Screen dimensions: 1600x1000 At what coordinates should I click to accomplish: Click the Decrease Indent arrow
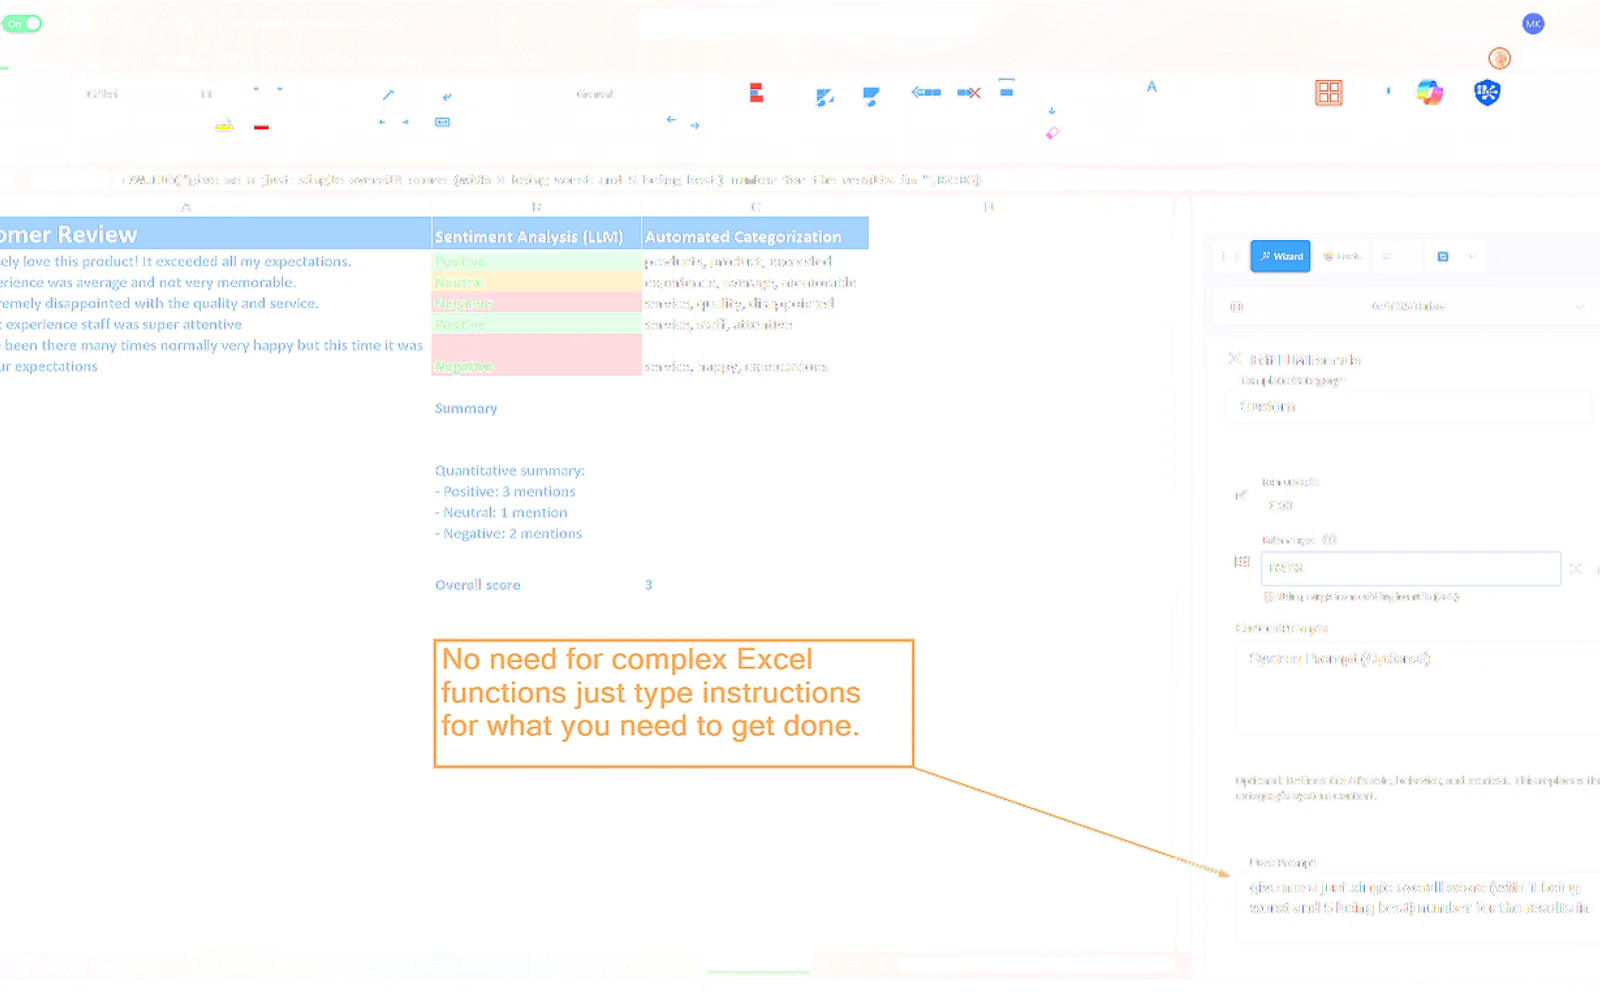(382, 122)
